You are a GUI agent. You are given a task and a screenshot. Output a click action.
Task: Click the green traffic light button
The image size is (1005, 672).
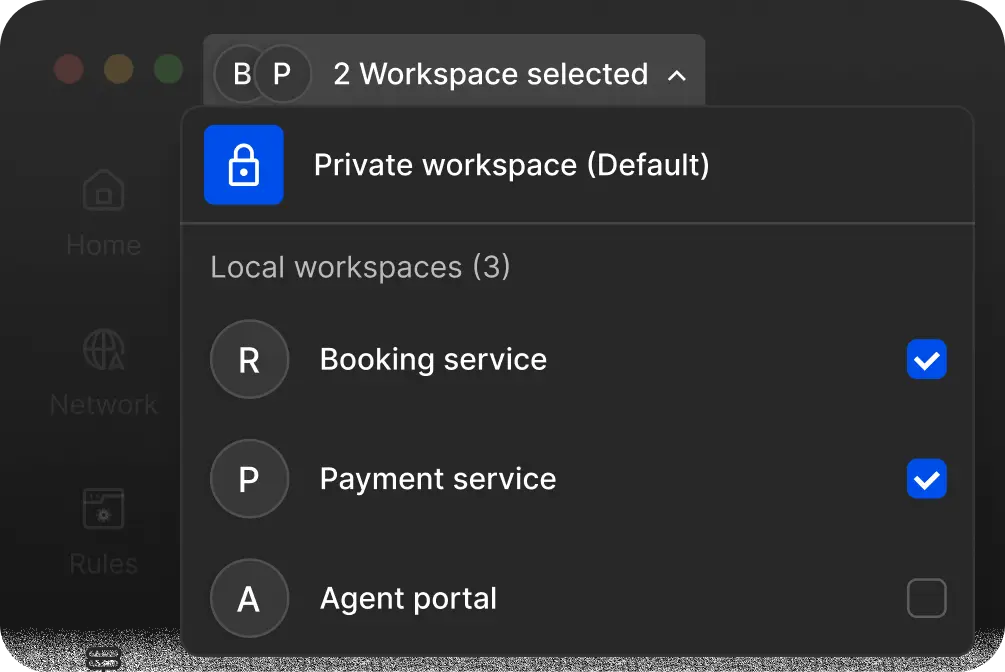(x=168, y=70)
